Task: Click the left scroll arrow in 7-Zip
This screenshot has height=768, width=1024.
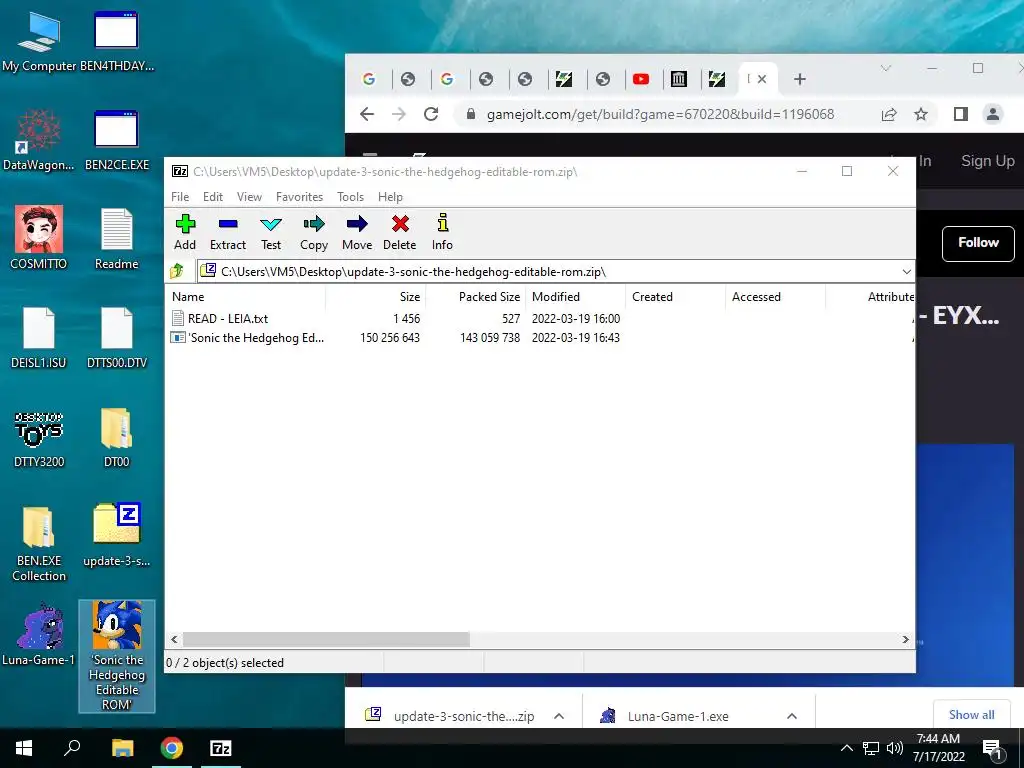Action: [x=174, y=639]
